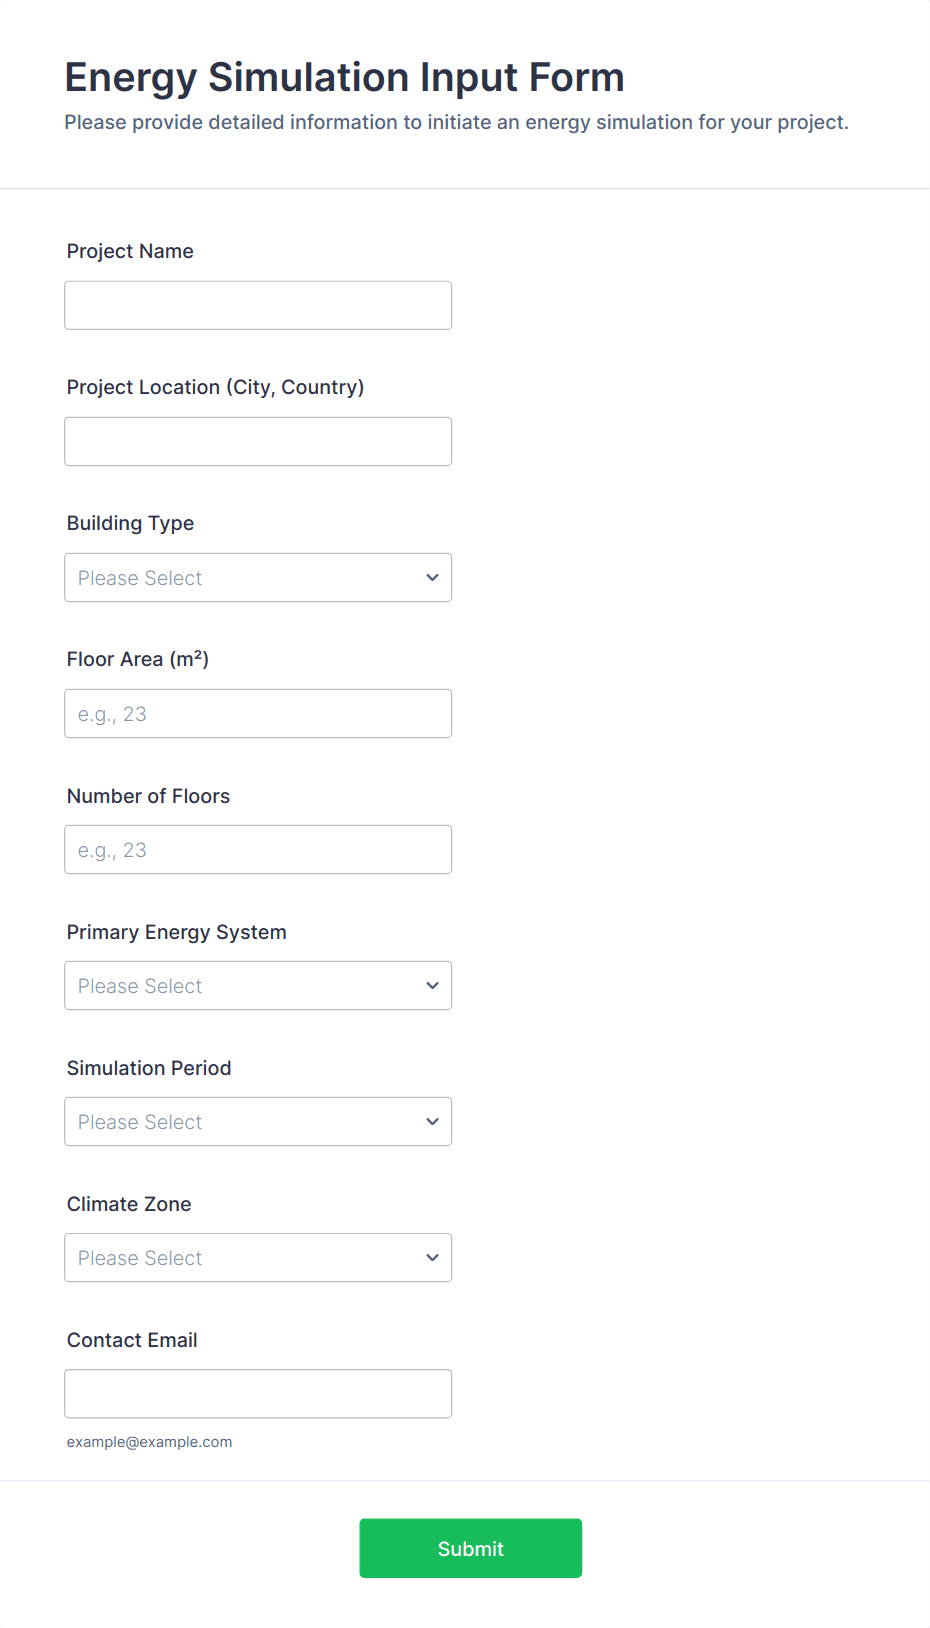Focus the Contact Email input field

pos(258,1394)
